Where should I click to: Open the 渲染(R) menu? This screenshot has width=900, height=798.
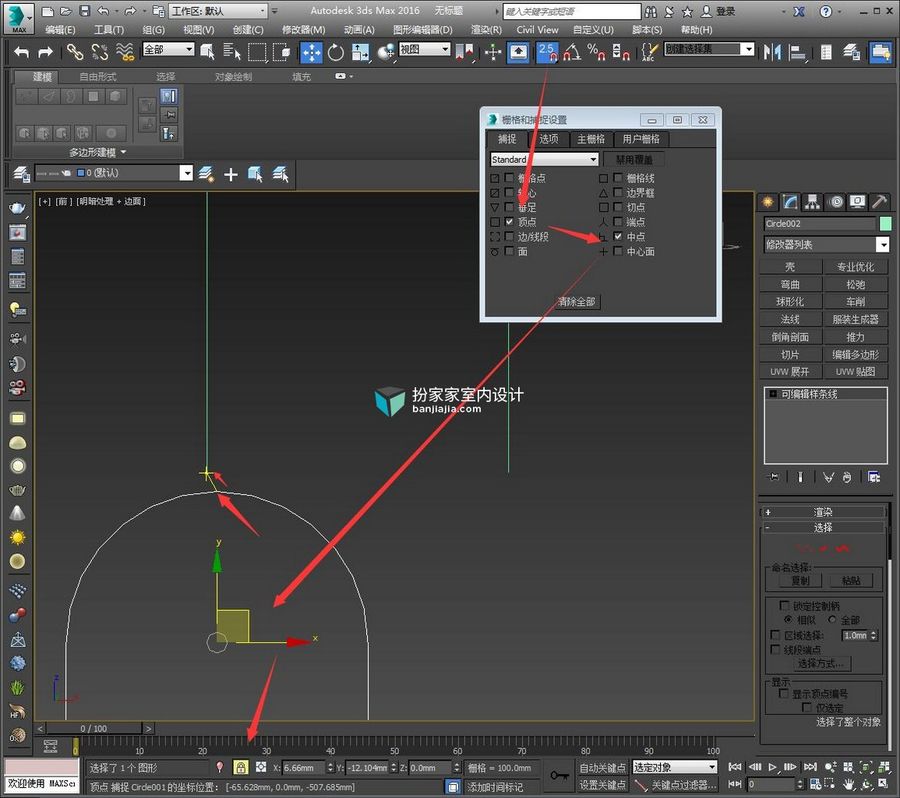click(486, 30)
